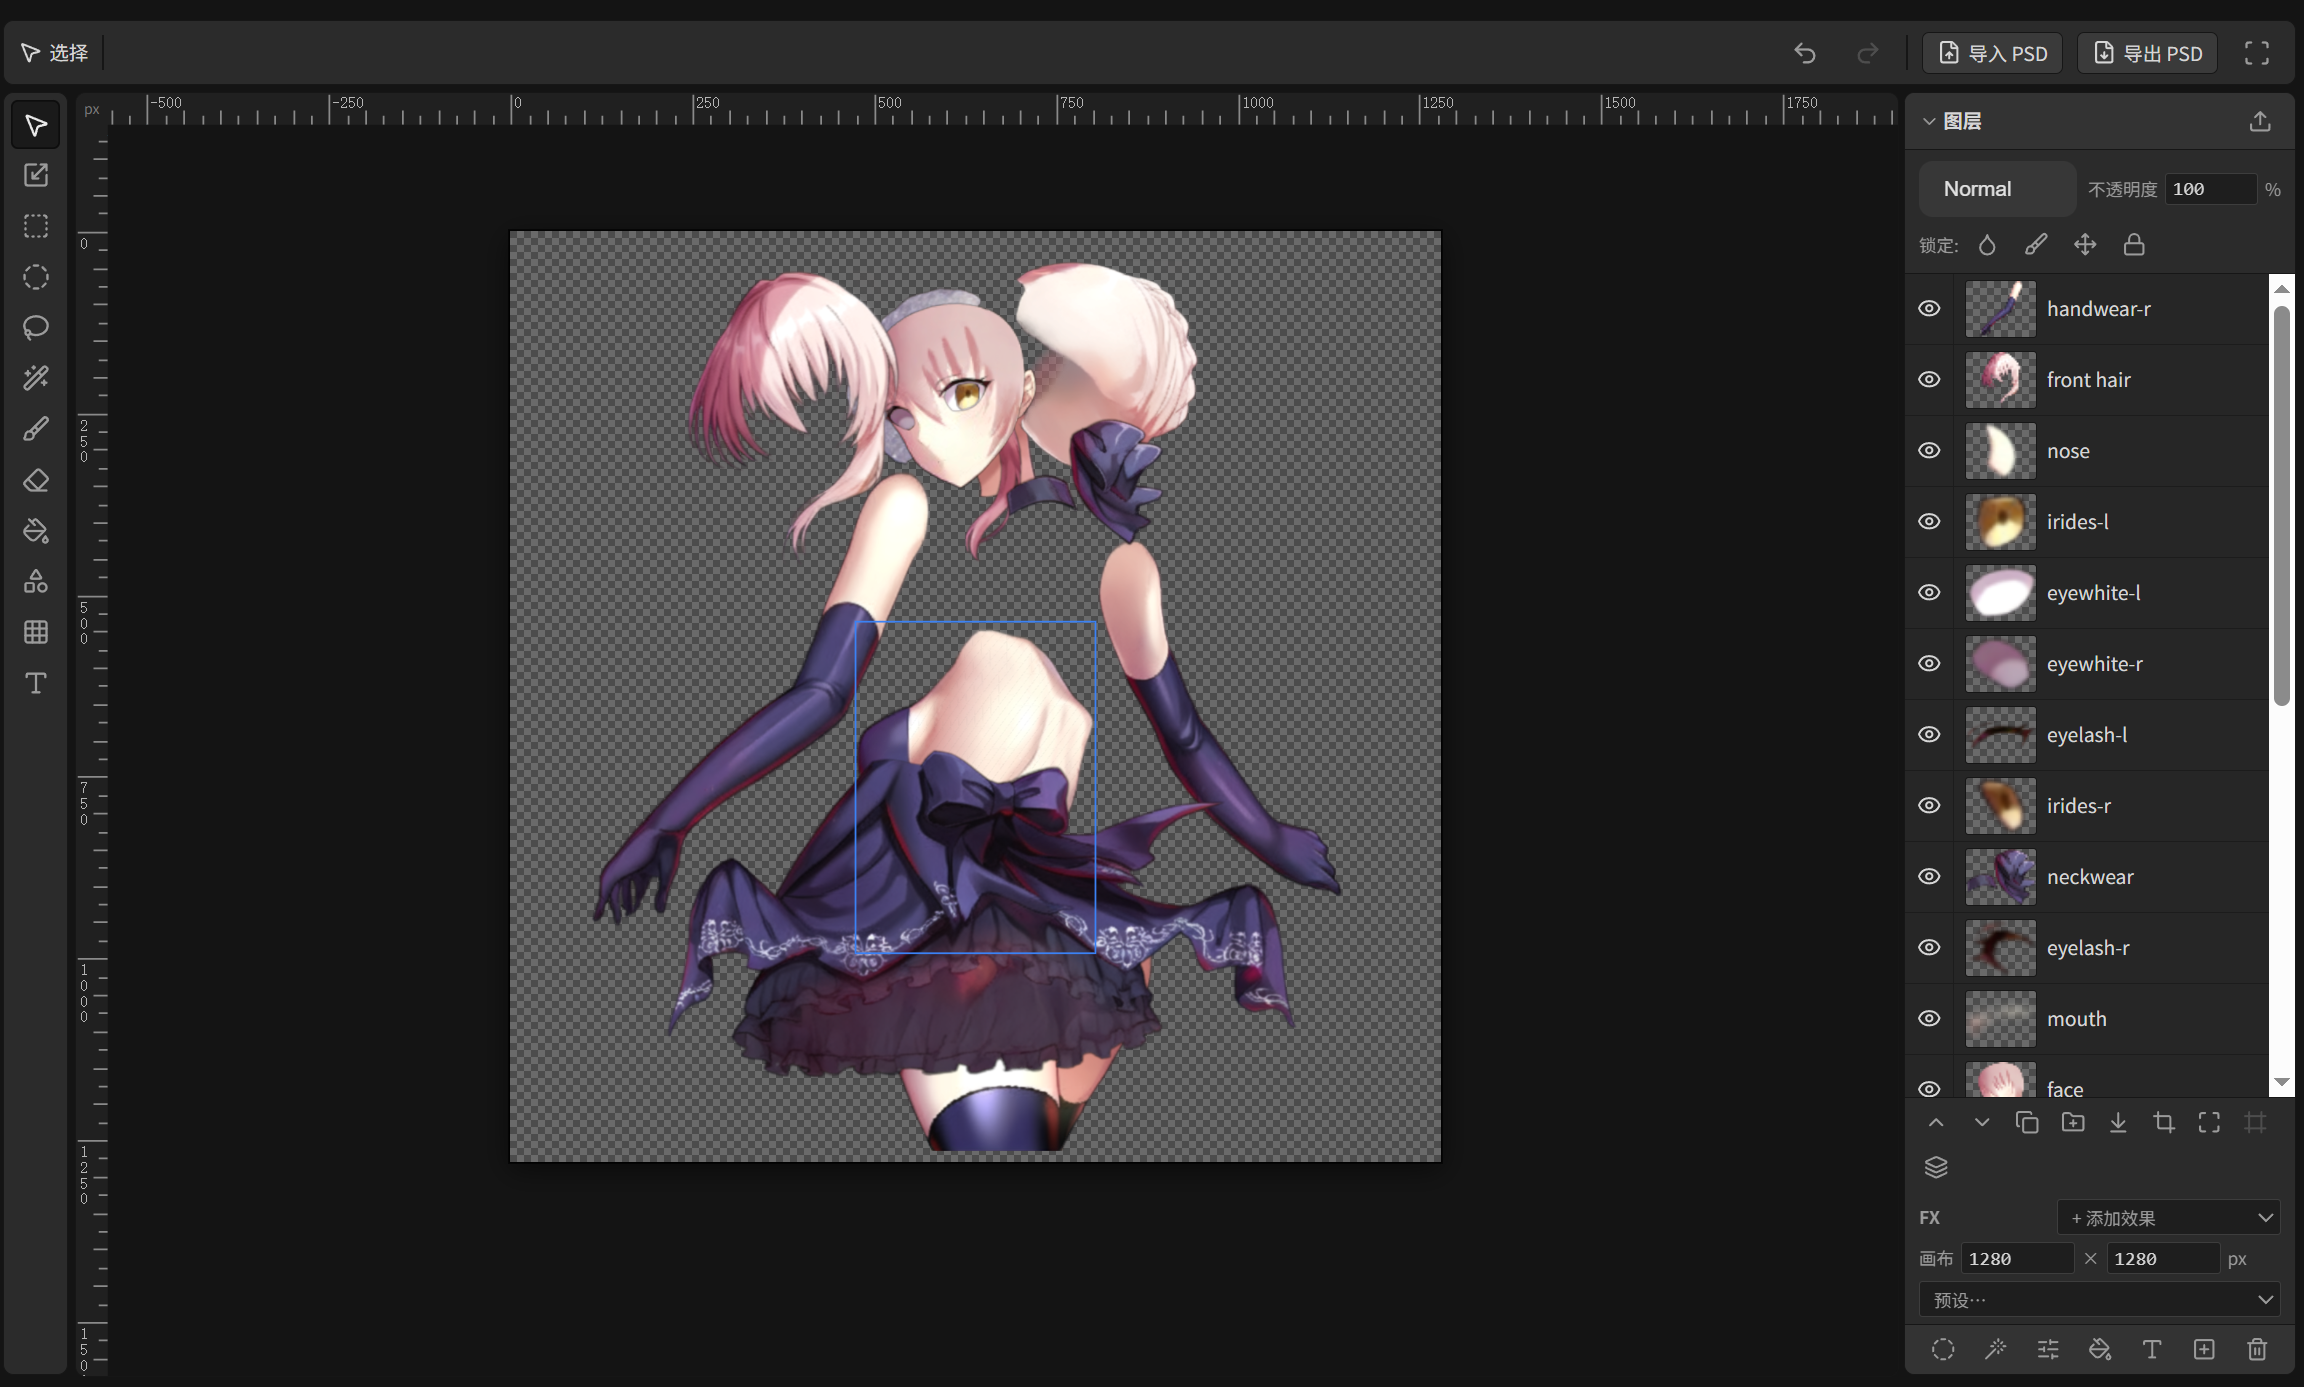Image resolution: width=2304 pixels, height=1387 pixels.
Task: Click the 导入 PSD button
Action: [x=1992, y=53]
